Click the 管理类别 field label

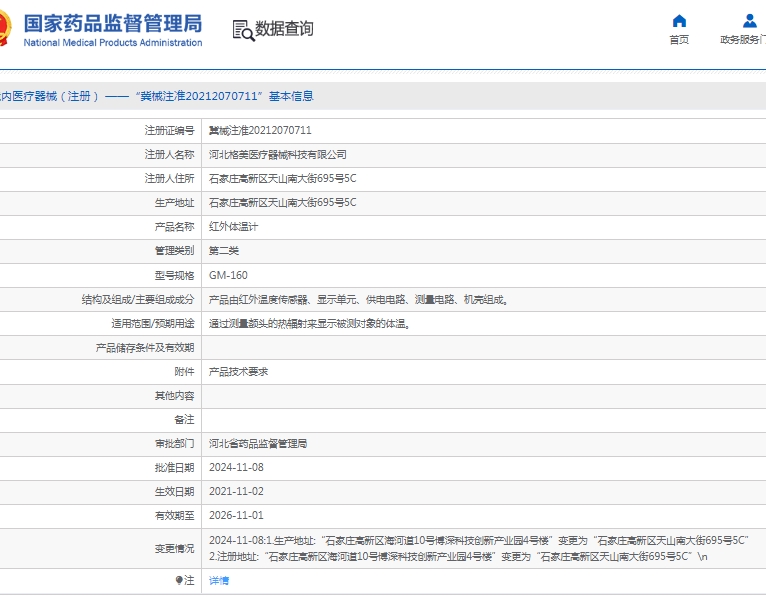click(174, 251)
